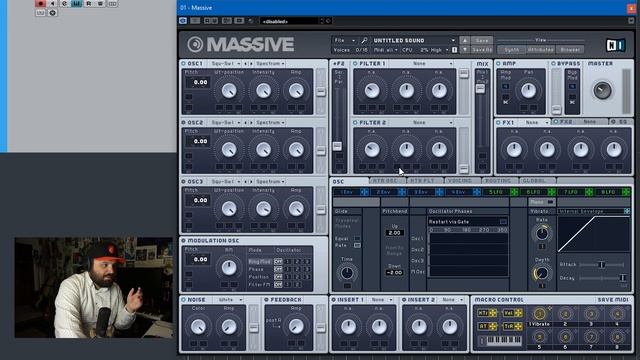Click the highlighted edit instrument keyboard icon
This screenshot has width=640, height=360.
(76, 4)
